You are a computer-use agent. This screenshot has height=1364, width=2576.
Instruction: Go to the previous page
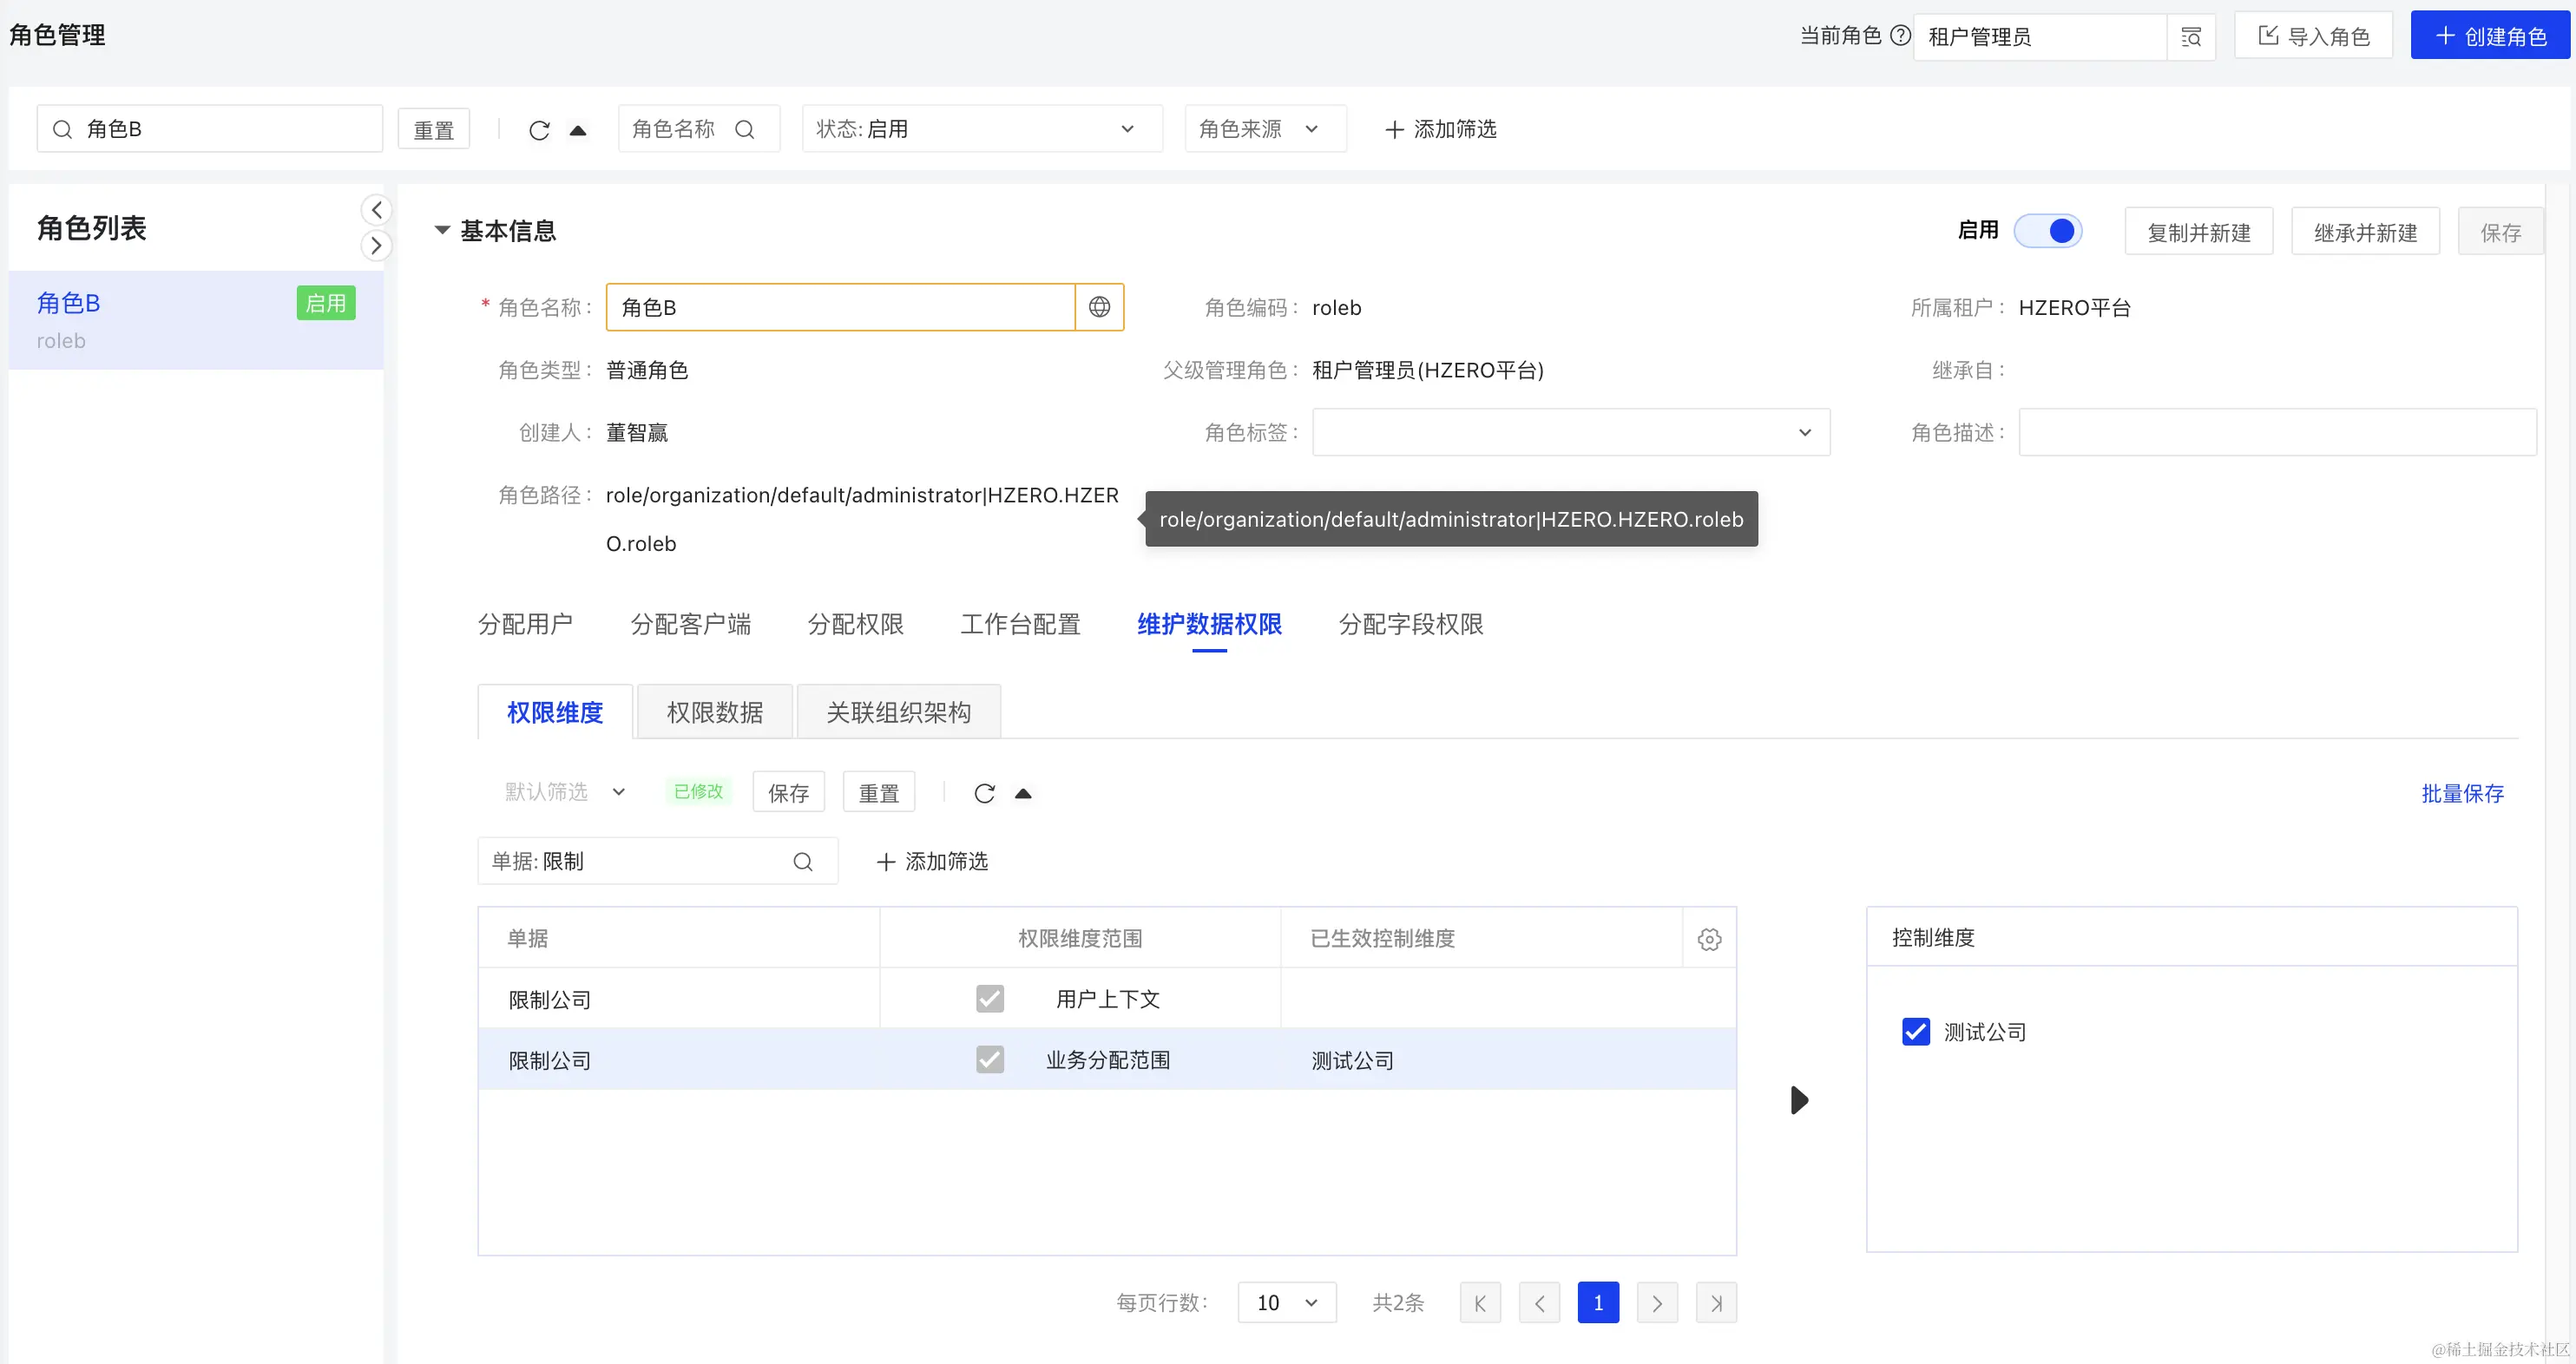(1539, 1303)
